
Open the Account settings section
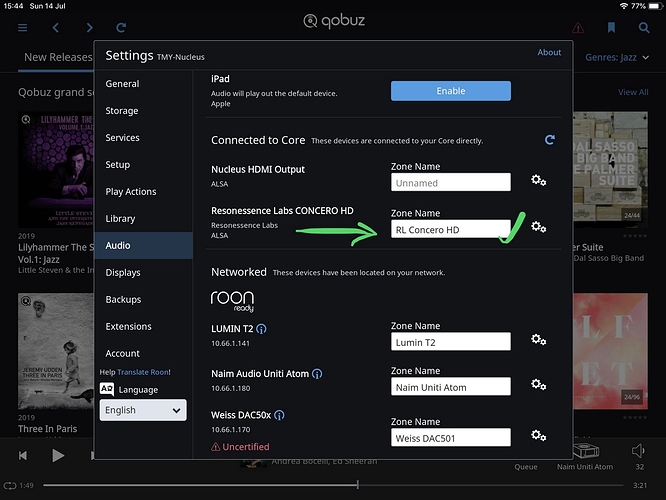pos(122,353)
